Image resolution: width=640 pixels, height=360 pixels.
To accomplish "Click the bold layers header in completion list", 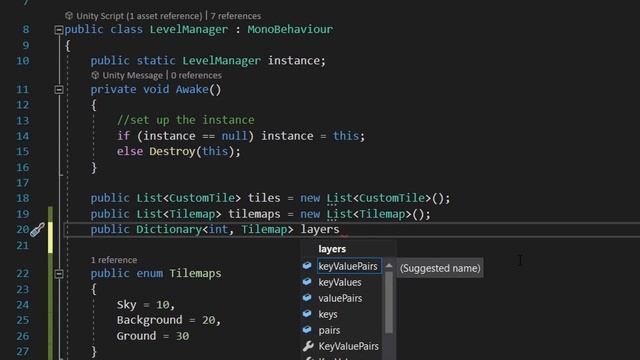I will [332, 249].
